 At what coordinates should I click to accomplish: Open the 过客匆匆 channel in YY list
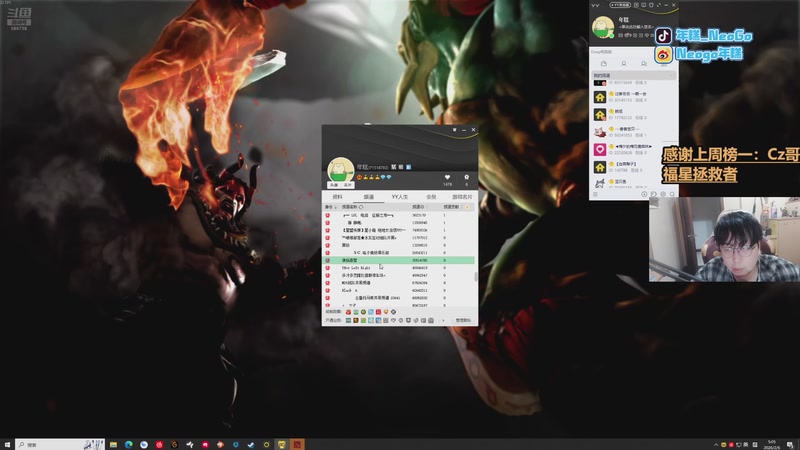(x=633, y=97)
